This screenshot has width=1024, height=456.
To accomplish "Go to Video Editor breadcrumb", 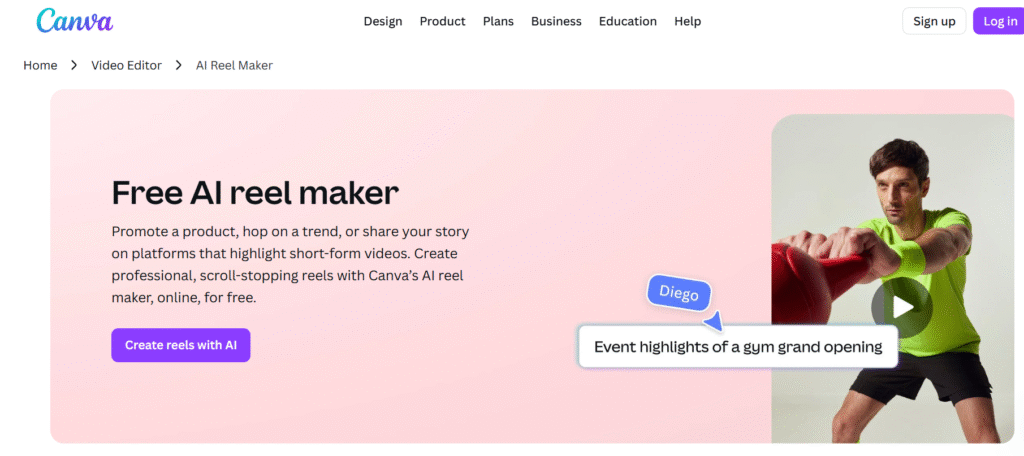I will tap(126, 65).
